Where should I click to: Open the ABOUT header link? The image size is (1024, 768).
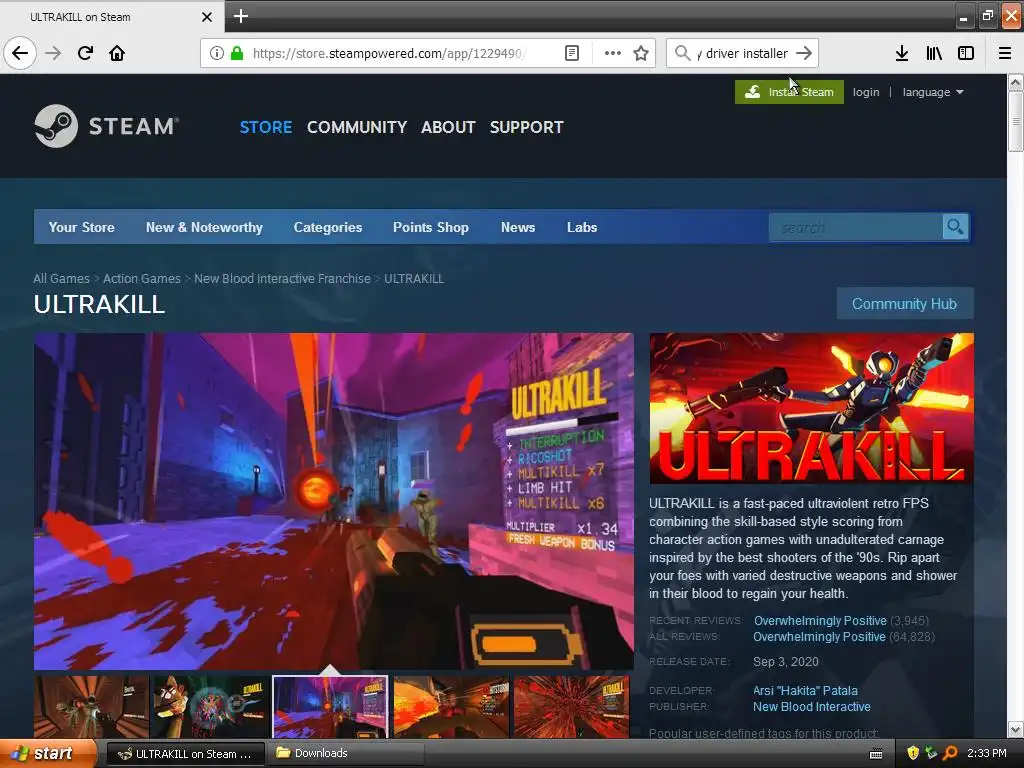tap(448, 127)
